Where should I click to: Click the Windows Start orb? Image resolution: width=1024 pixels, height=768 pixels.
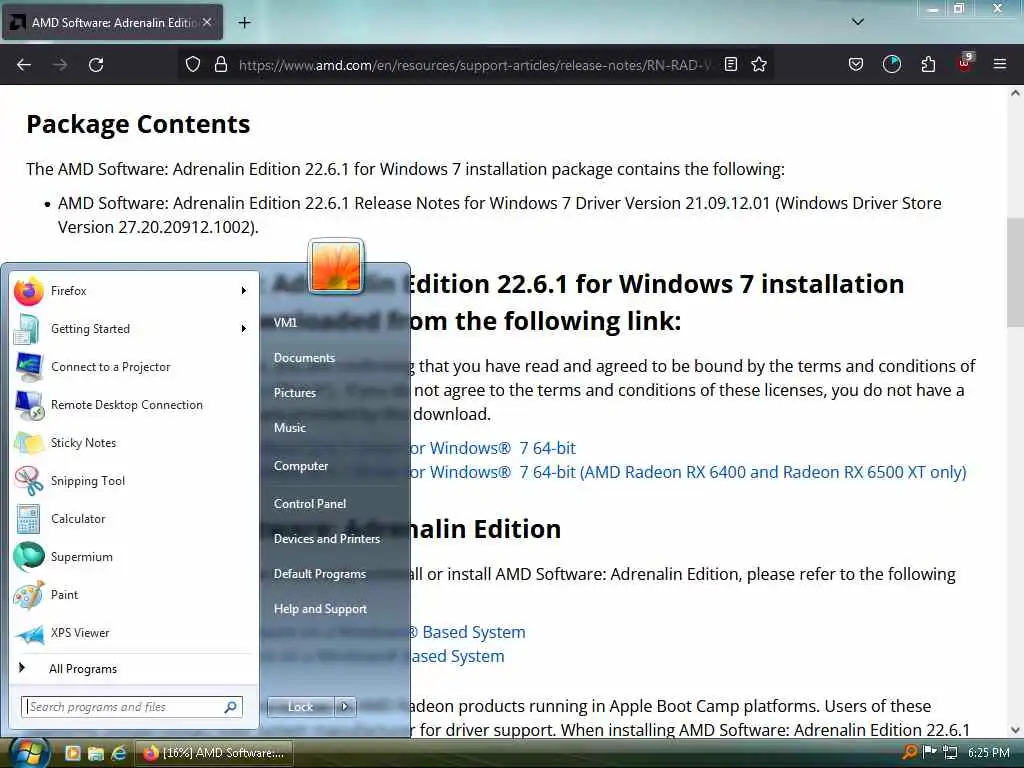point(29,753)
